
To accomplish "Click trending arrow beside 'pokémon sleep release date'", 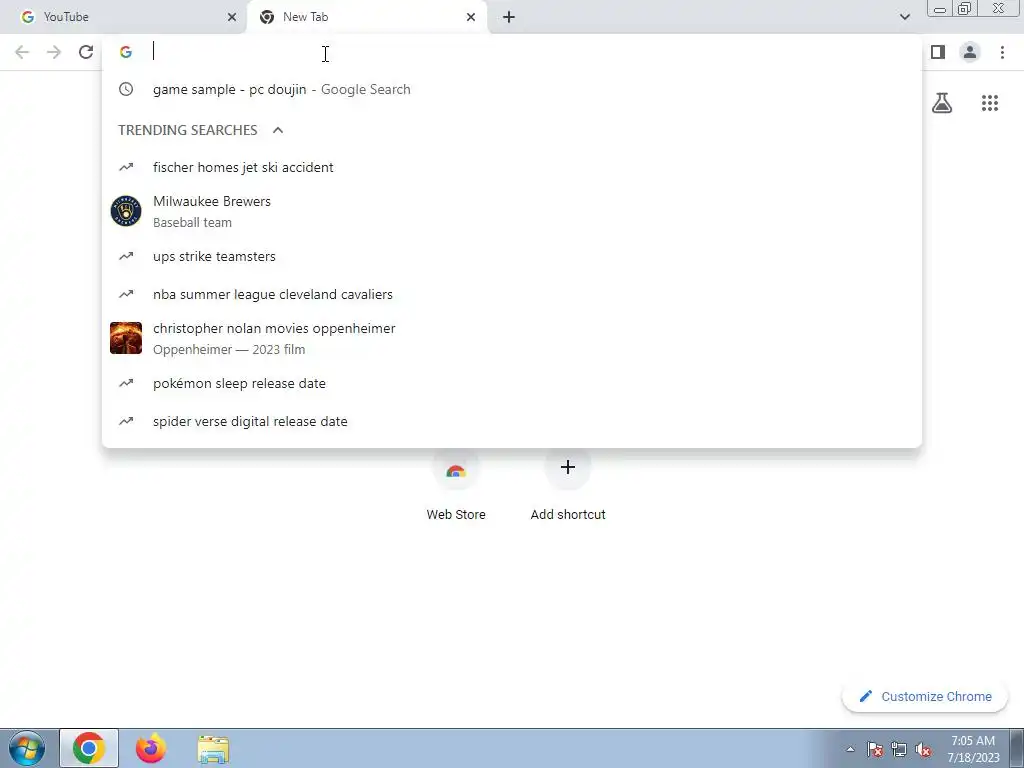I will click(126, 383).
